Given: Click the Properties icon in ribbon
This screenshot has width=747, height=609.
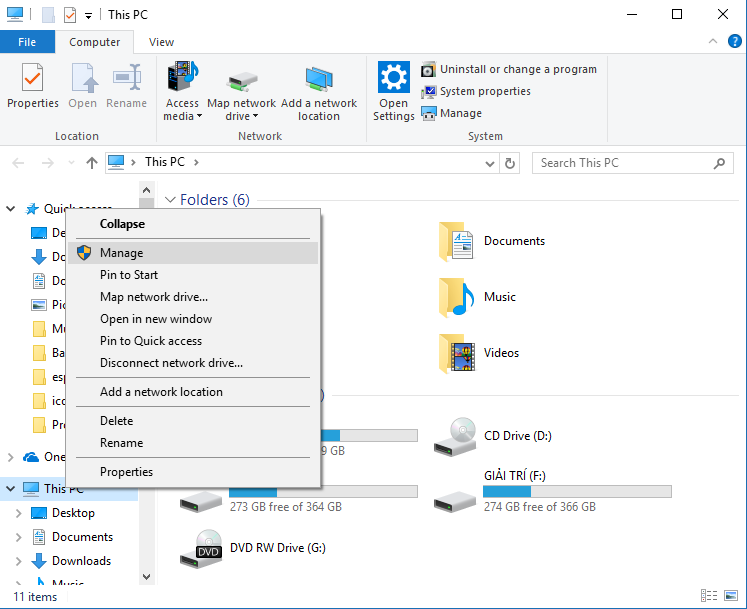Looking at the screenshot, I should click(32, 79).
